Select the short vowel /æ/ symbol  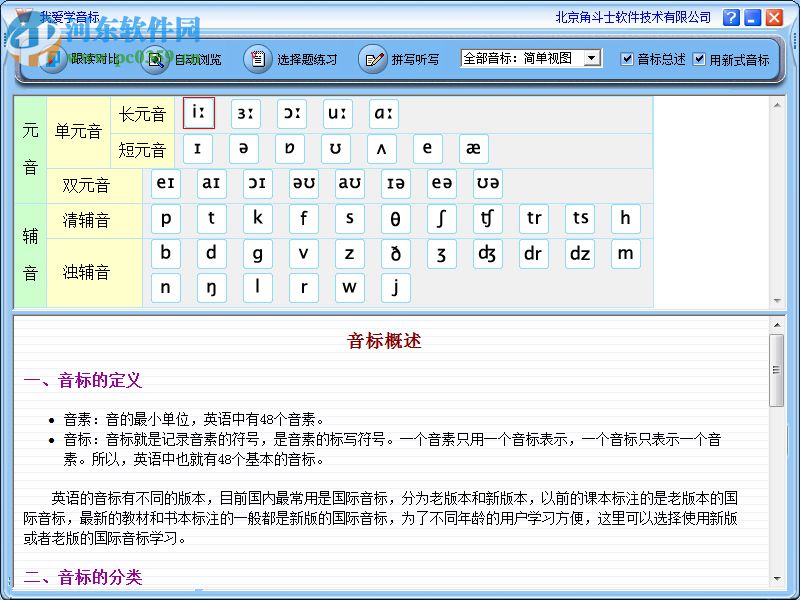[x=473, y=148]
